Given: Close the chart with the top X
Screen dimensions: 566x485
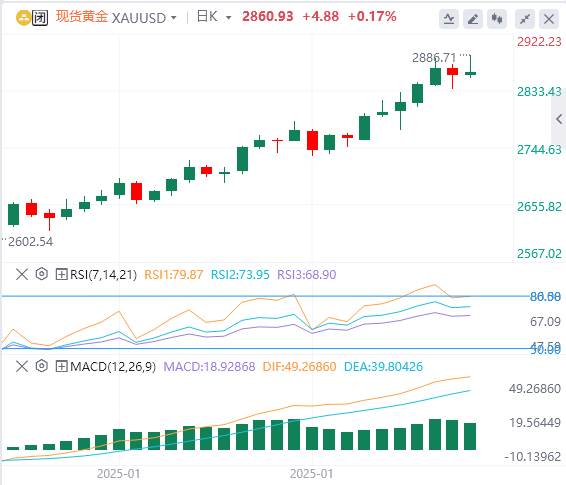Looking at the screenshot, I should pos(549,19).
